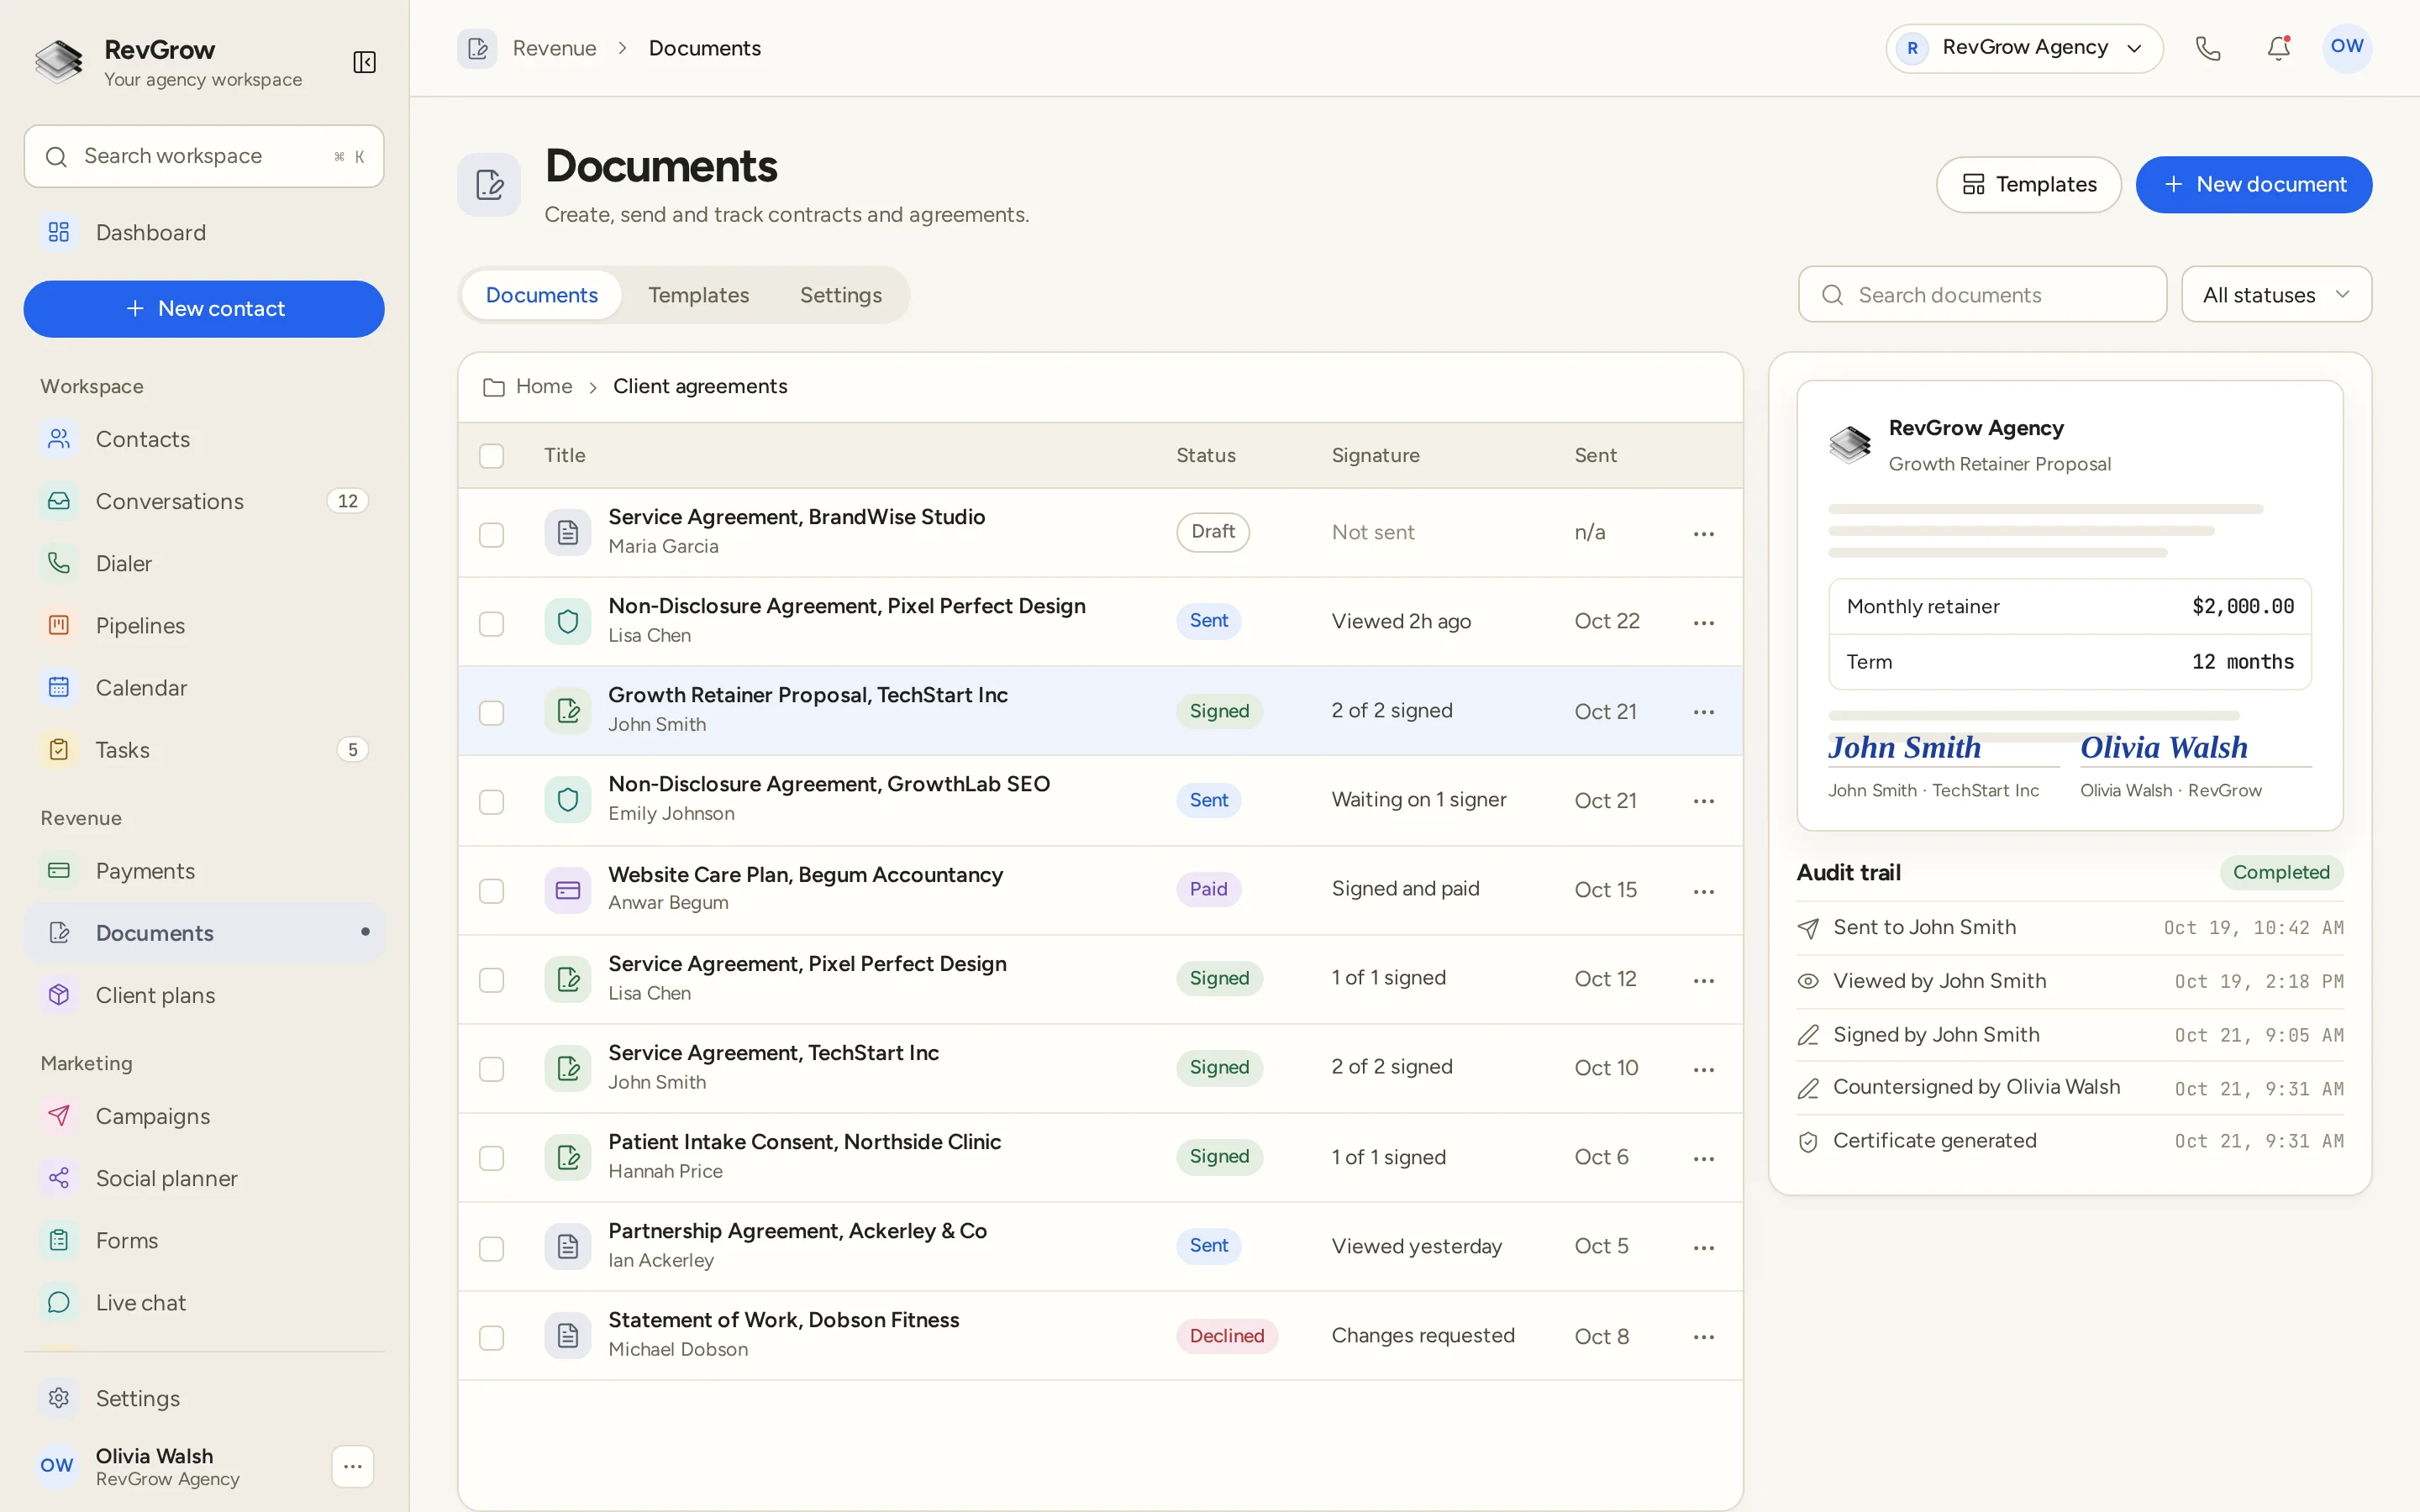The image size is (2420, 1512).
Task: Open row menu for Patient Intake Consent
Action: click(x=1704, y=1159)
